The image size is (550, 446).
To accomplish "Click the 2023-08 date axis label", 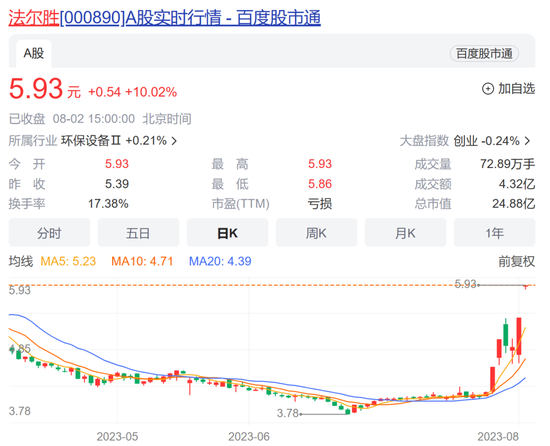I will pyautogui.click(x=498, y=437).
